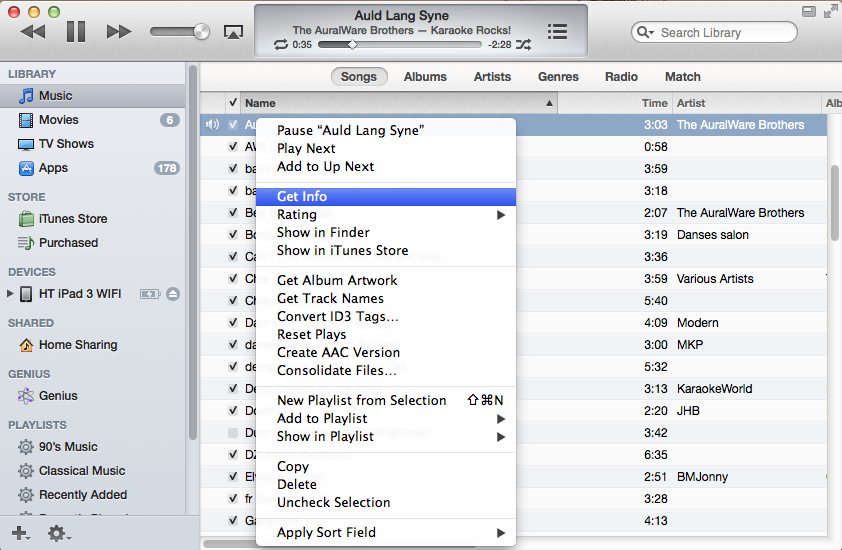Eject the HT iPad 3 WIFI device
The height and width of the screenshot is (550, 842).
[173, 294]
